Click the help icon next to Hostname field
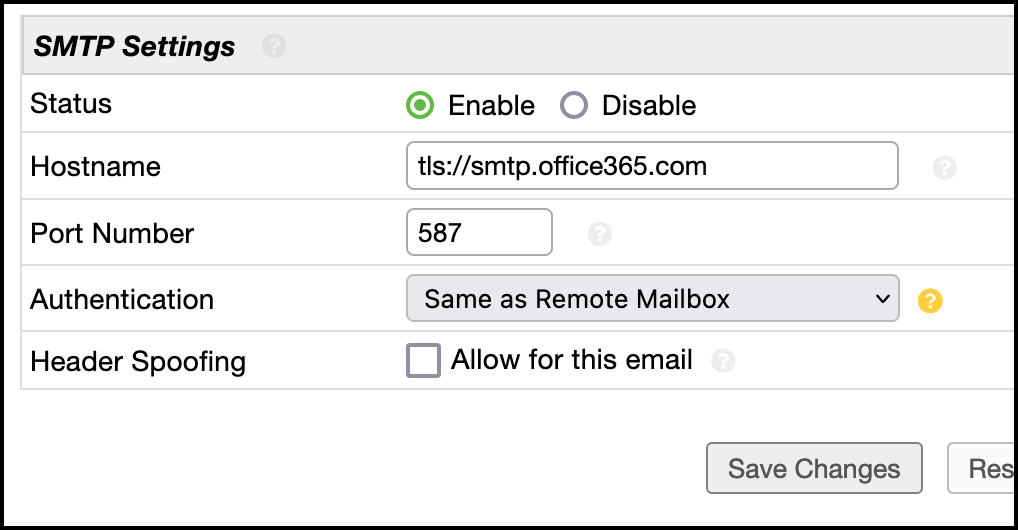1018x530 pixels. 944,167
